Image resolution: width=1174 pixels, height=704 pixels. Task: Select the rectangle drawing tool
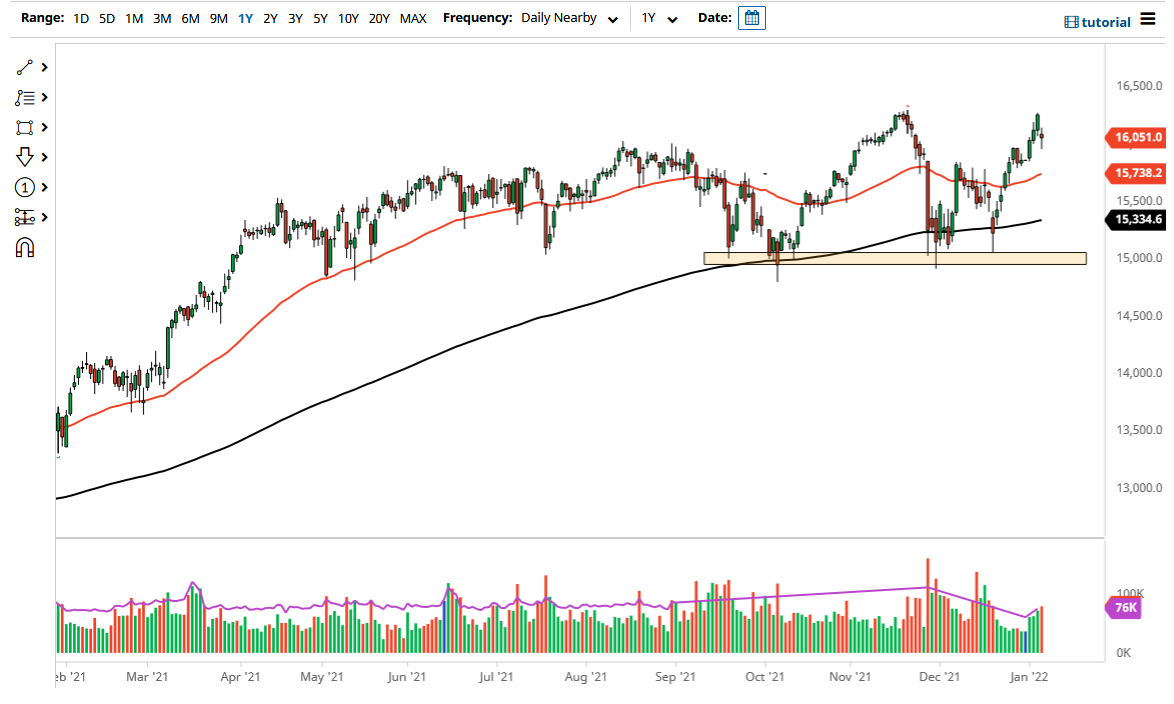(24, 127)
